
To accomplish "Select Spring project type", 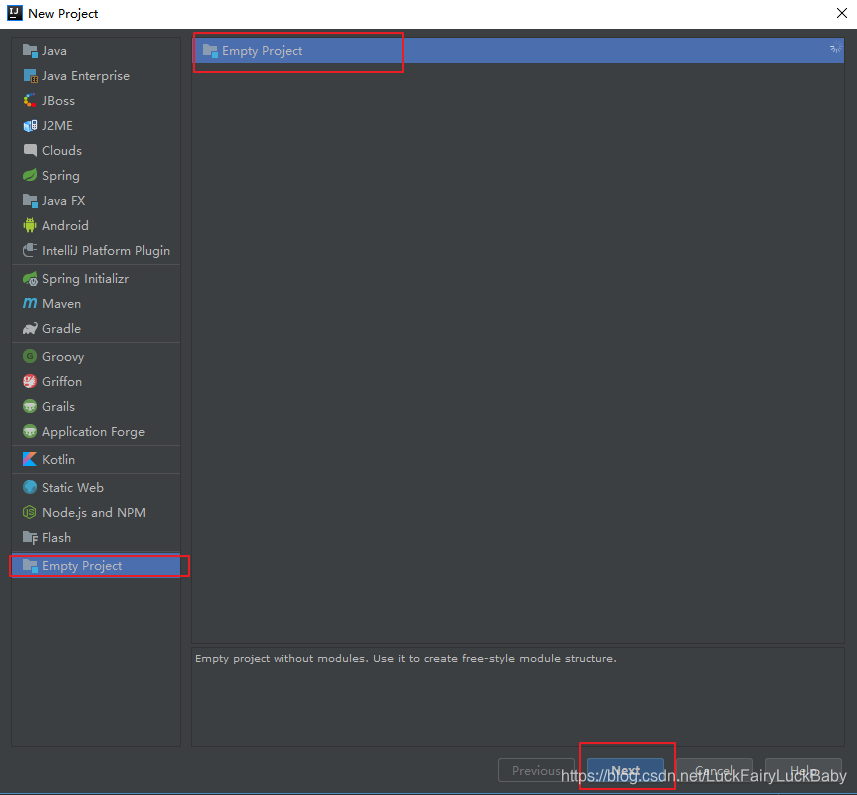I will (x=96, y=175).
